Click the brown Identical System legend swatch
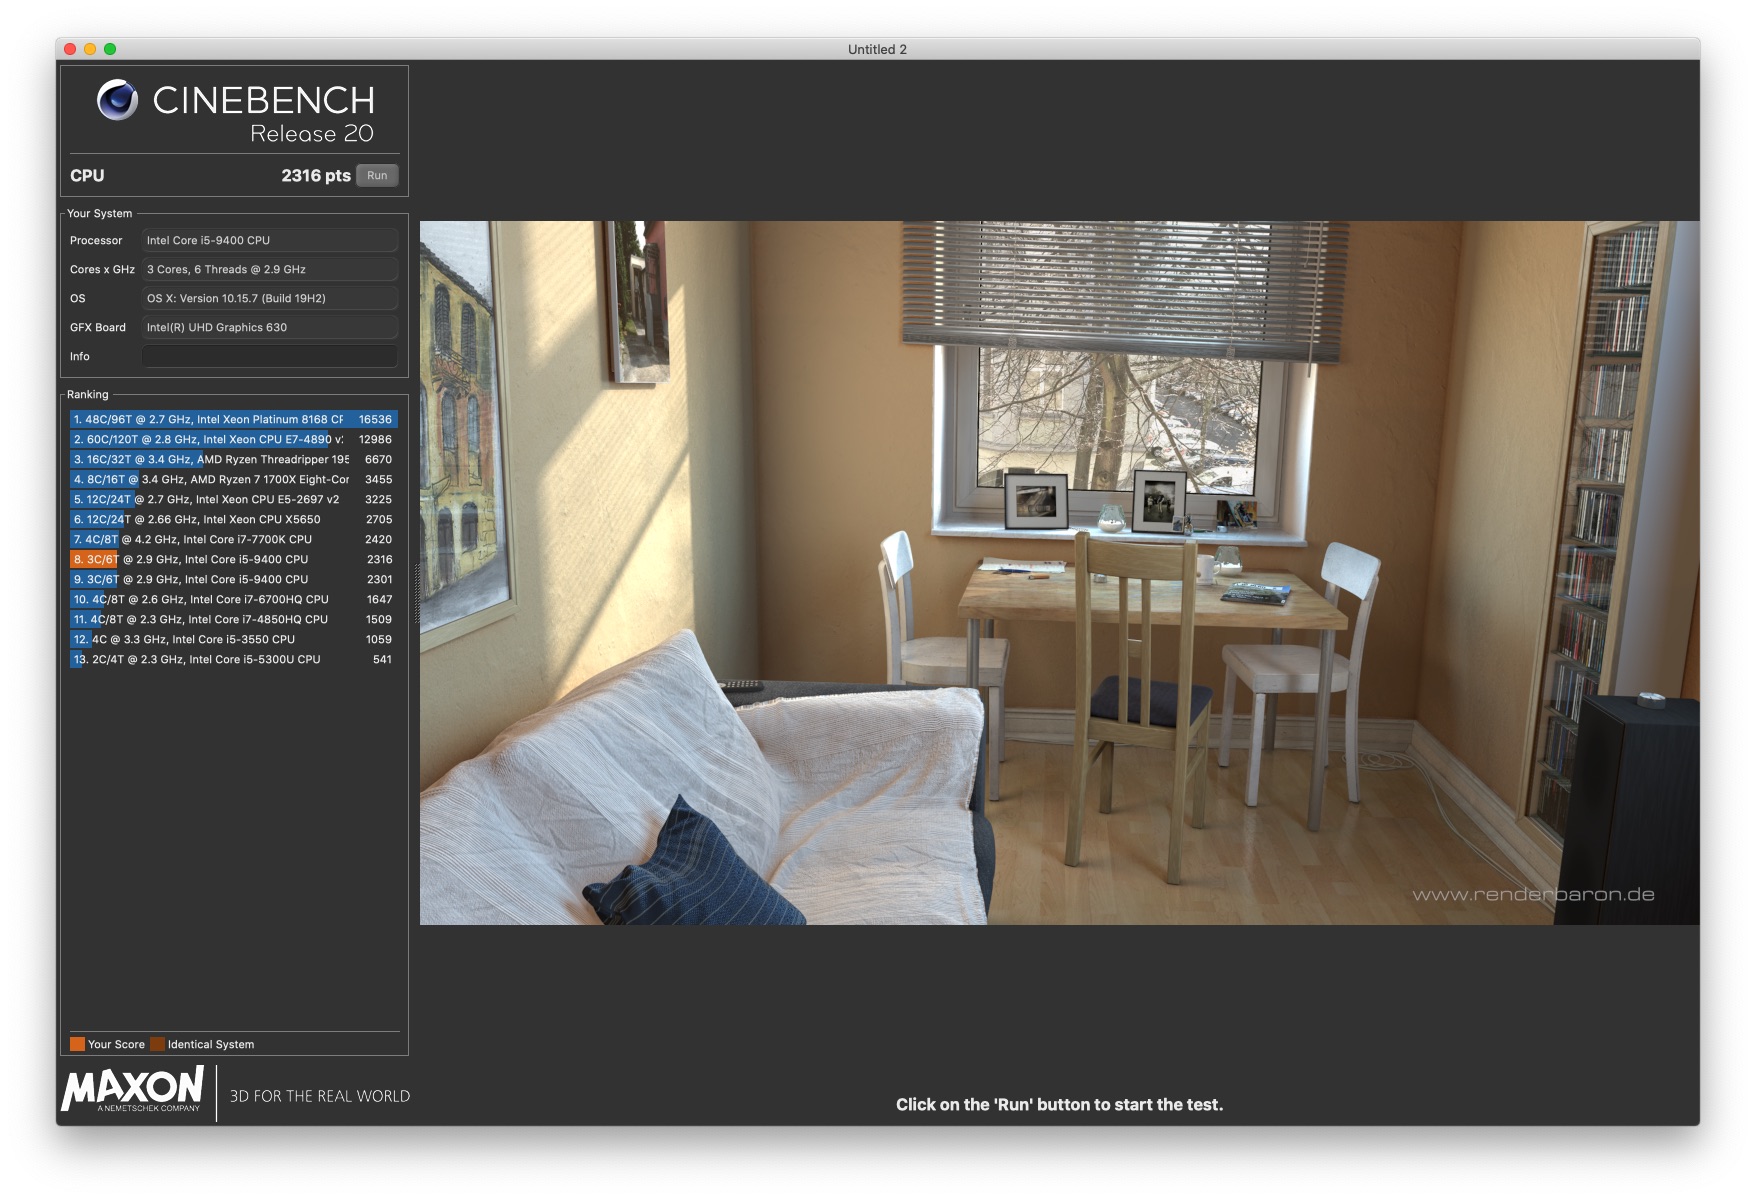The width and height of the screenshot is (1756, 1200). pyautogui.click(x=157, y=1044)
